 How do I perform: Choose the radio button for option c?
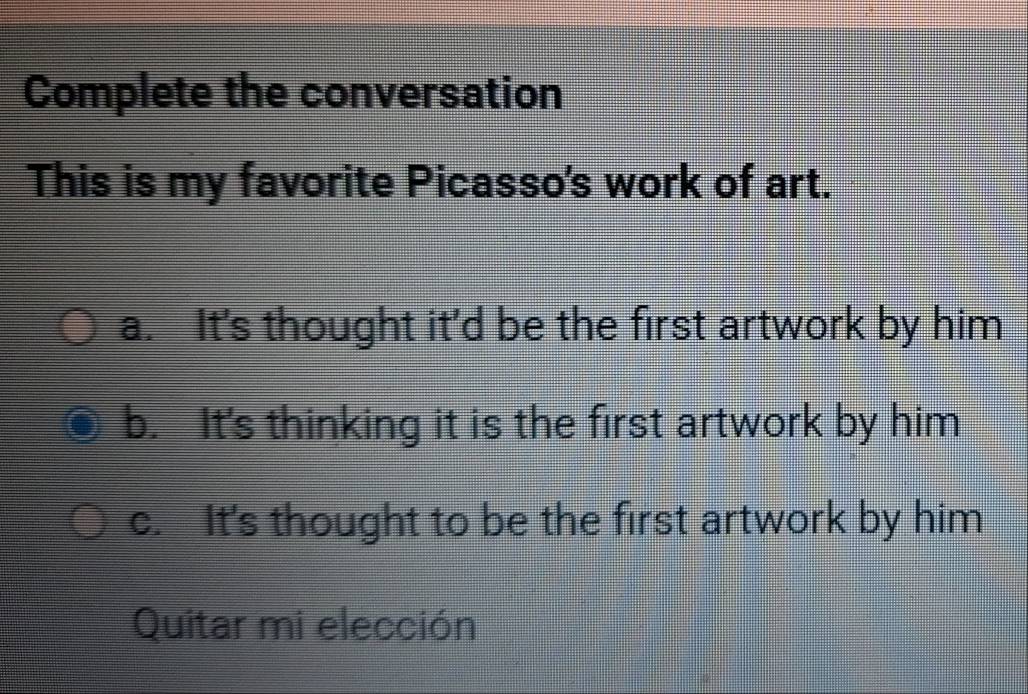point(88,522)
